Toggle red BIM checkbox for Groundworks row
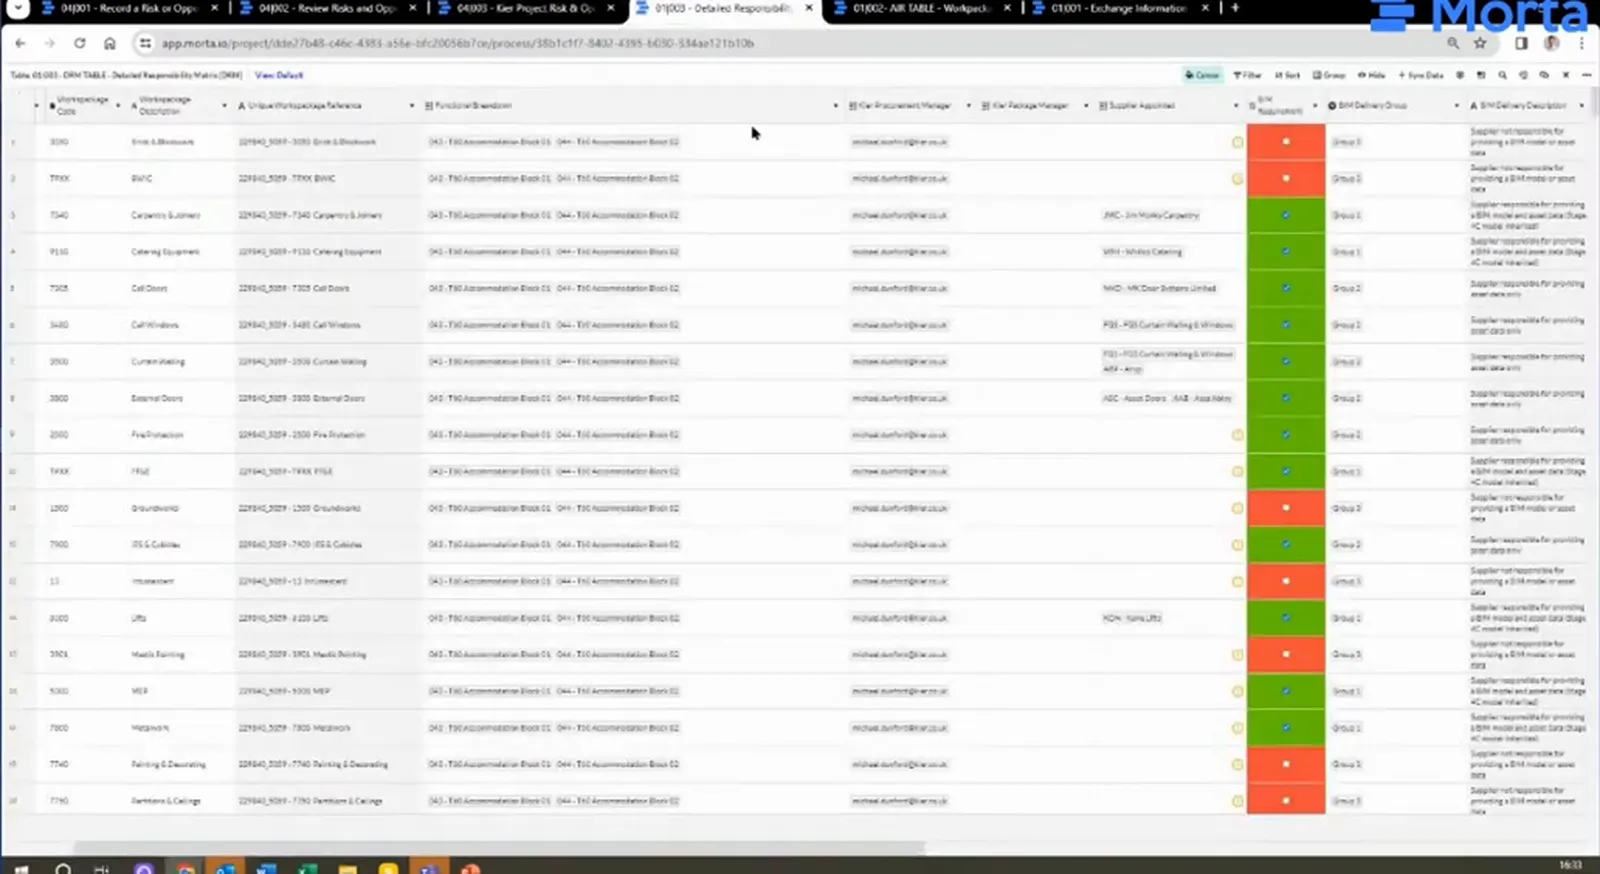Viewport: 1600px width, 874px height. (x=1286, y=508)
